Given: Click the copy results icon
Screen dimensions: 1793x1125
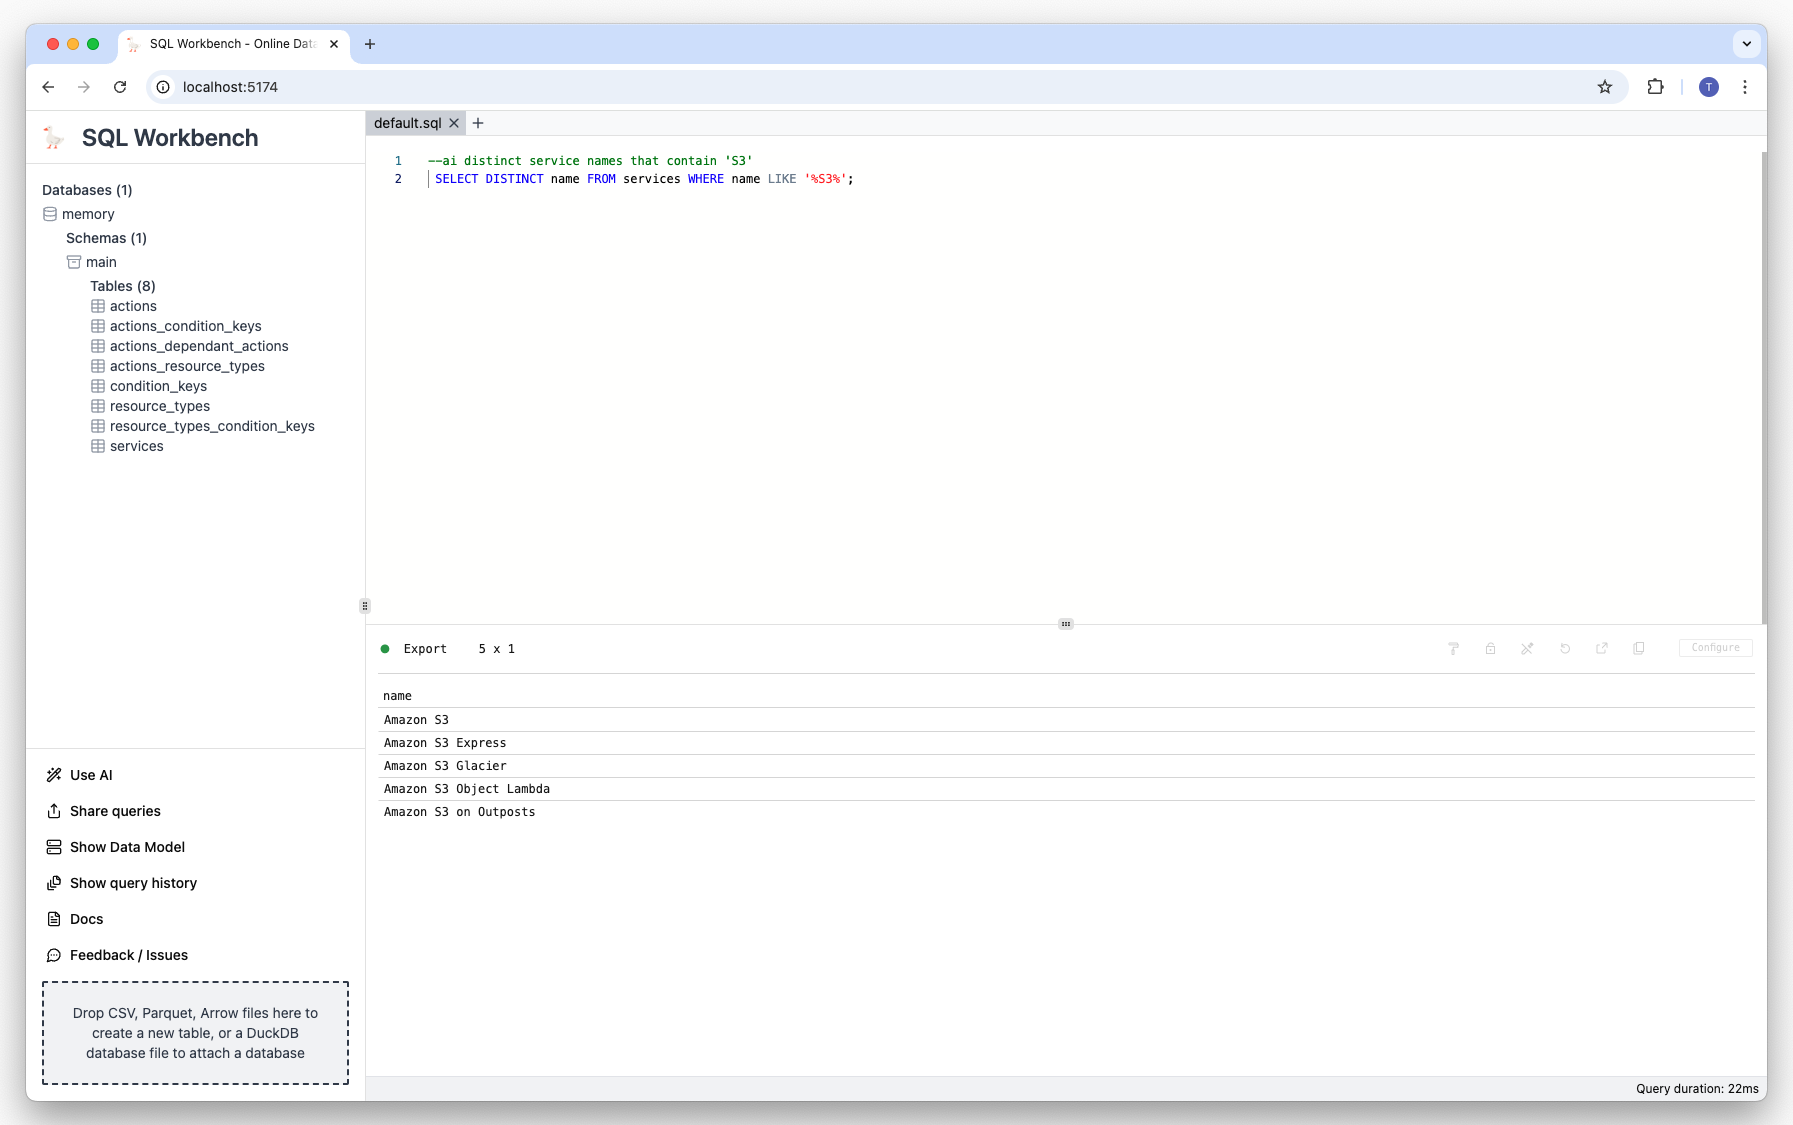Looking at the screenshot, I should [1639, 649].
